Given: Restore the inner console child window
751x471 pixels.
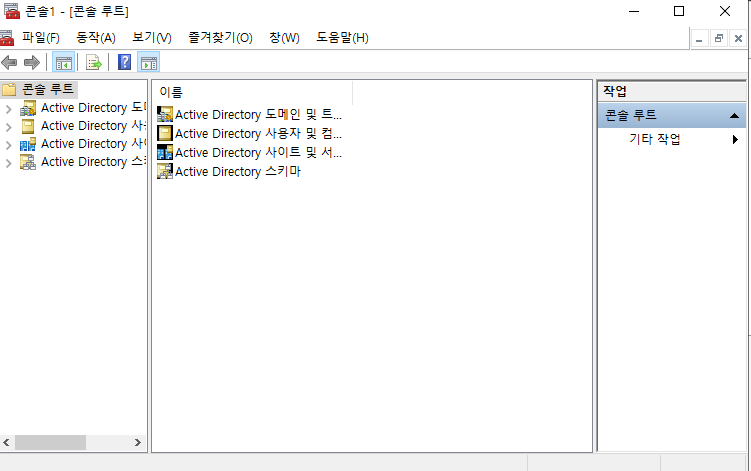Looking at the screenshot, I should [718, 39].
